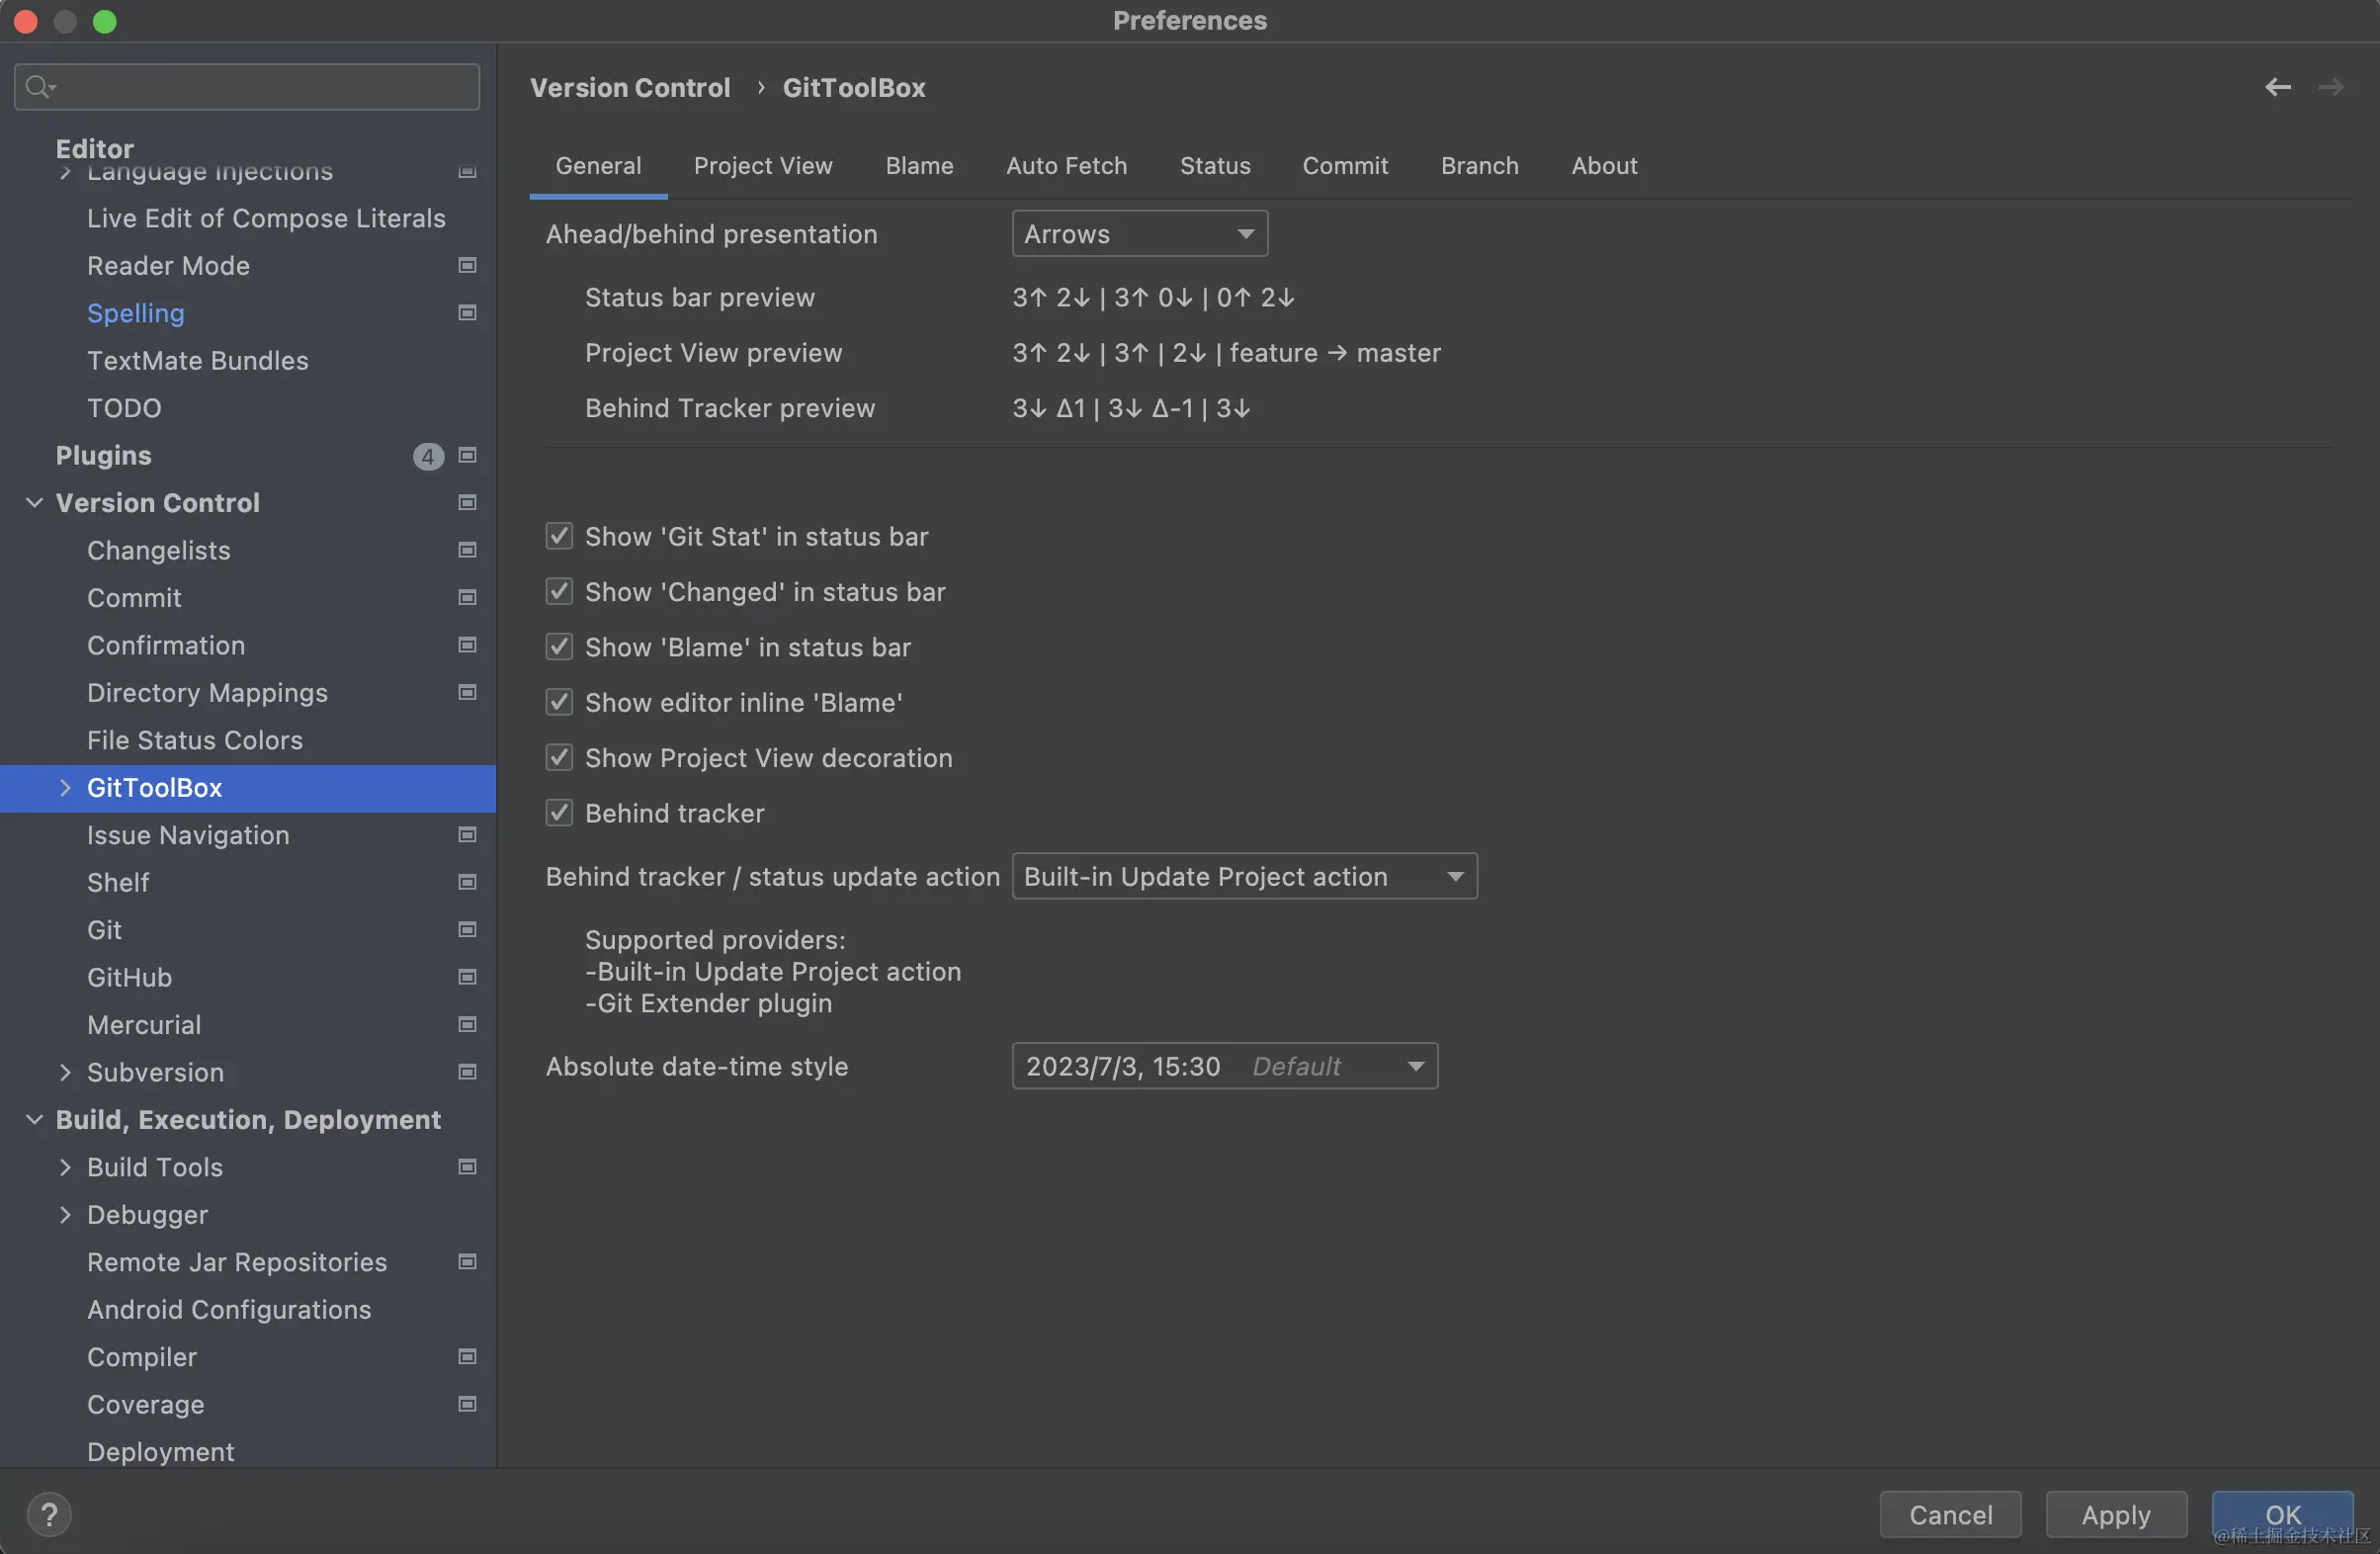Click project-level icon beside Plugins

coord(467,456)
